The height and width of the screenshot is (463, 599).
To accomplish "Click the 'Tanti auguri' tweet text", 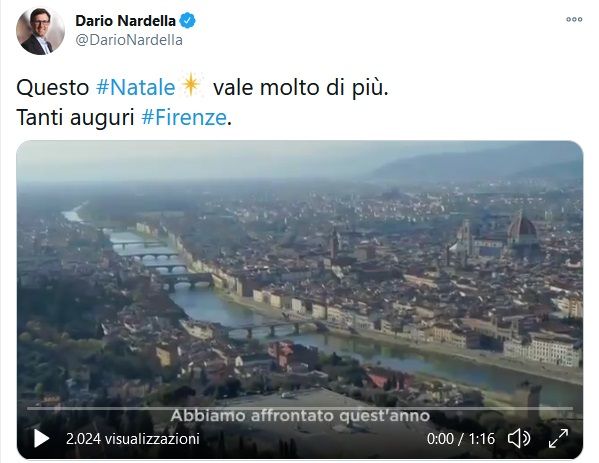I will (75, 117).
